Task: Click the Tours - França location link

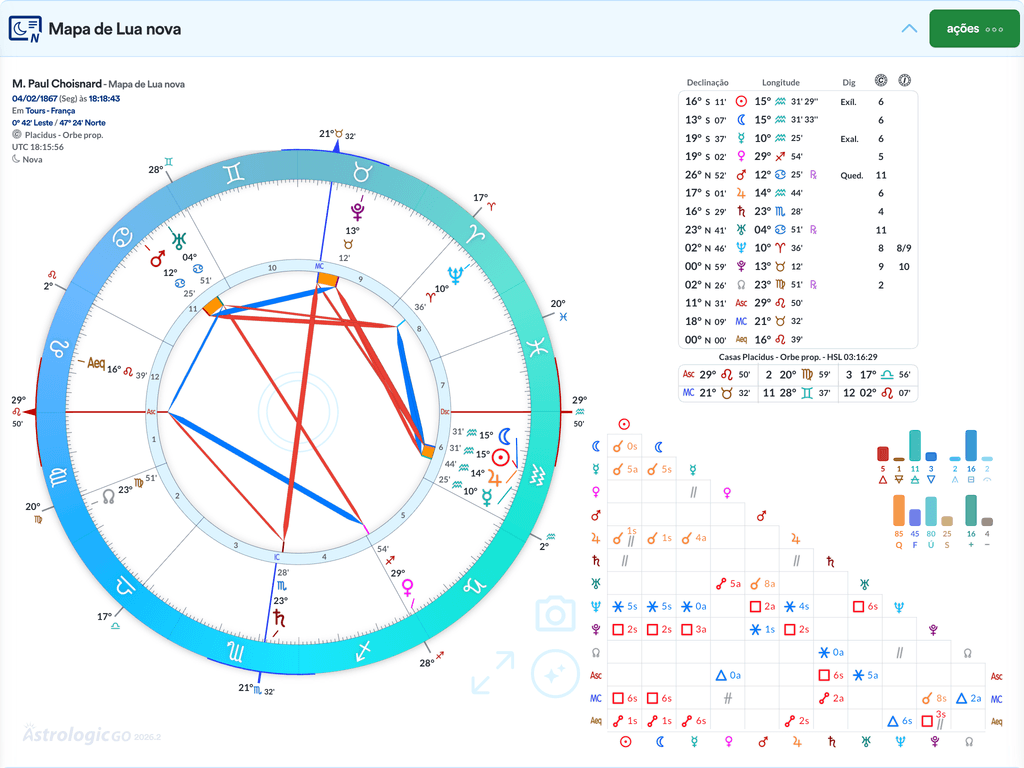Action: coord(50,110)
